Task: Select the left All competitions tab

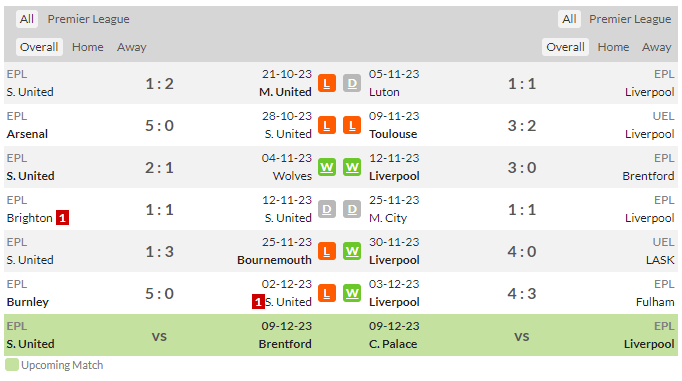Action: (27, 19)
